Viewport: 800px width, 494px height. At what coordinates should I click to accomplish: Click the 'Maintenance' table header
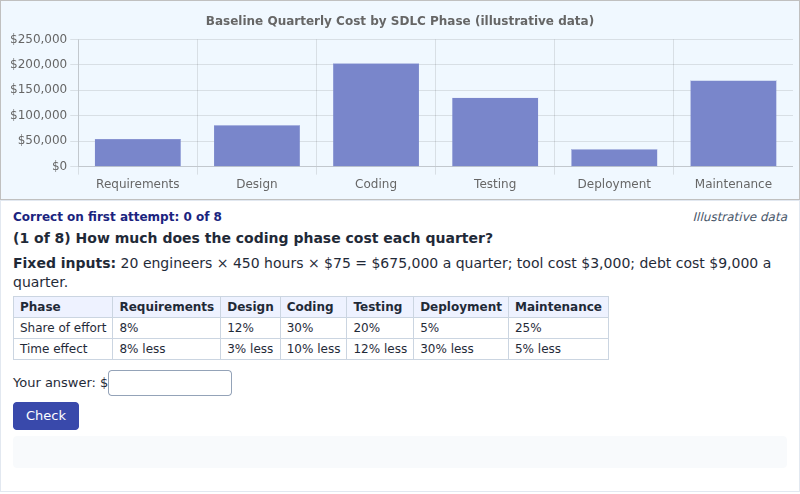coord(558,307)
